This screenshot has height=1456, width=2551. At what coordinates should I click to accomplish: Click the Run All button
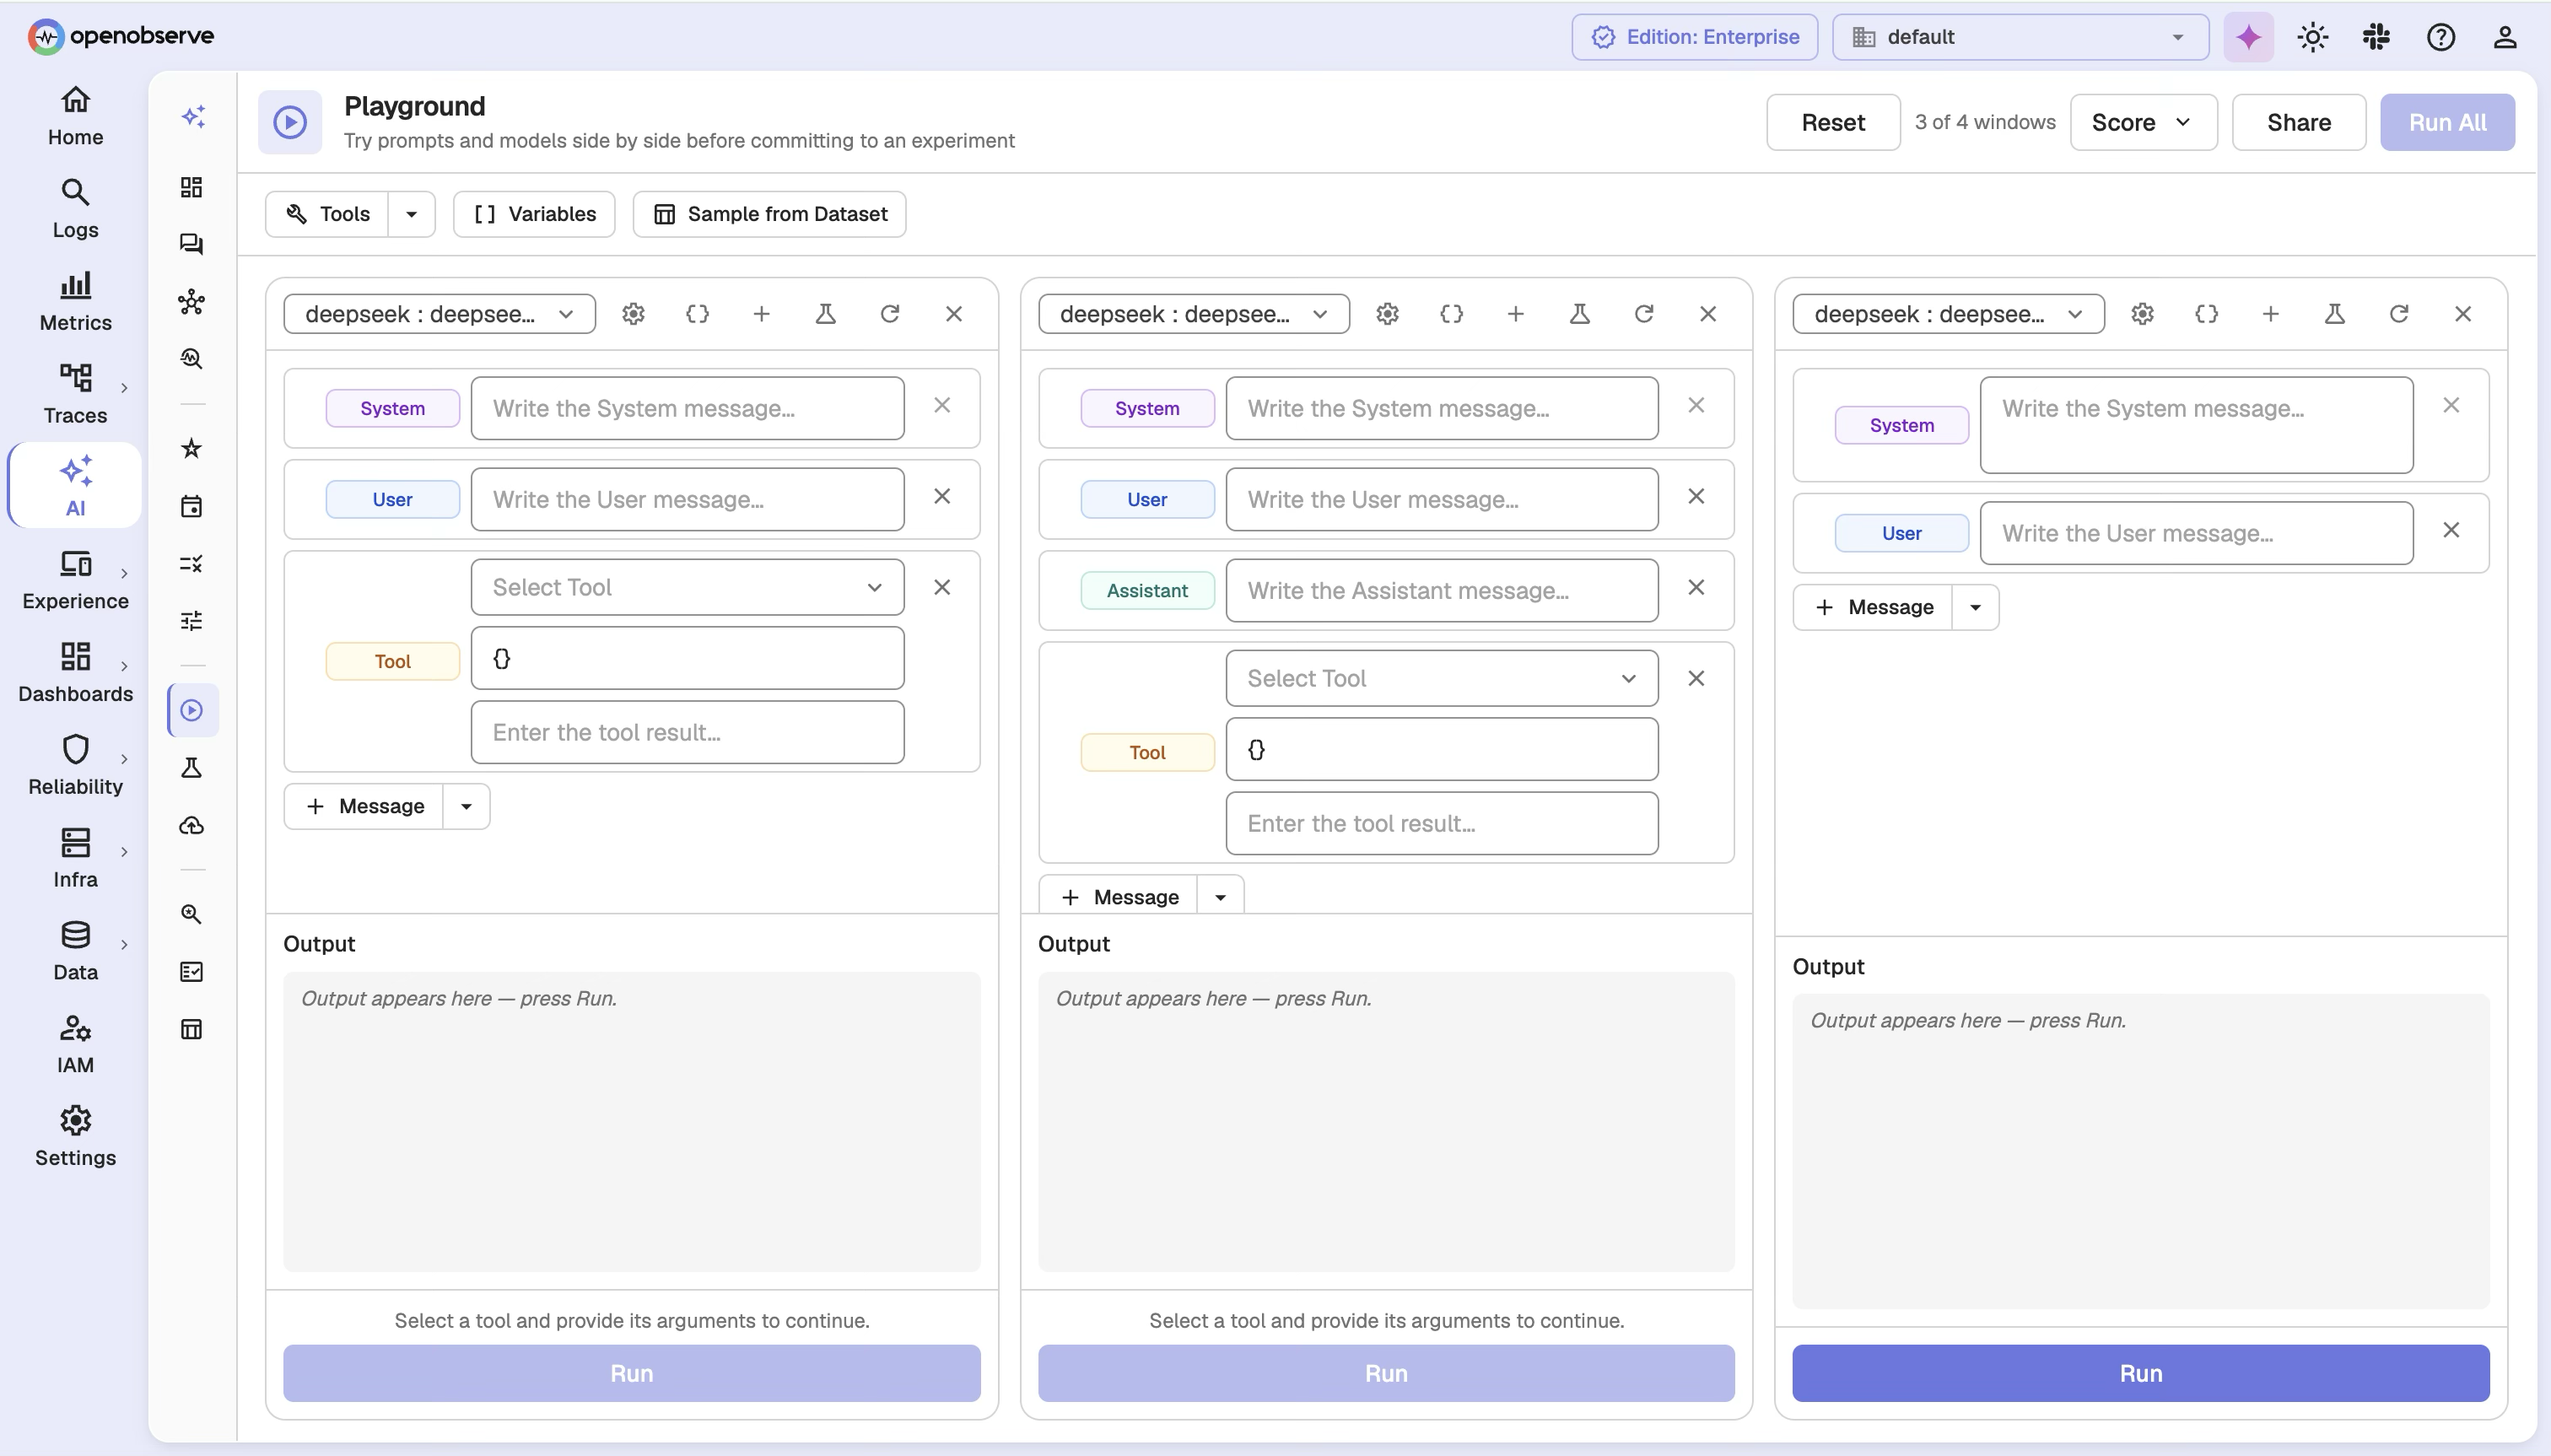(x=2447, y=122)
